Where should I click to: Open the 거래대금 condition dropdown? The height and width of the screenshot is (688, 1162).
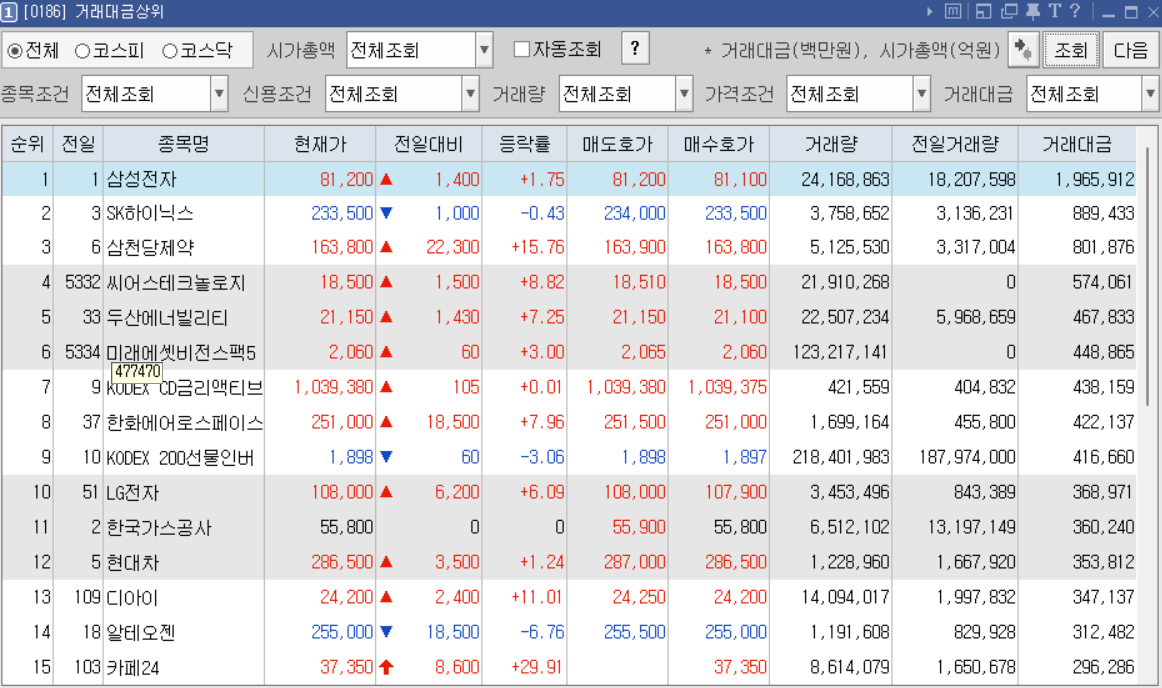coord(1150,94)
